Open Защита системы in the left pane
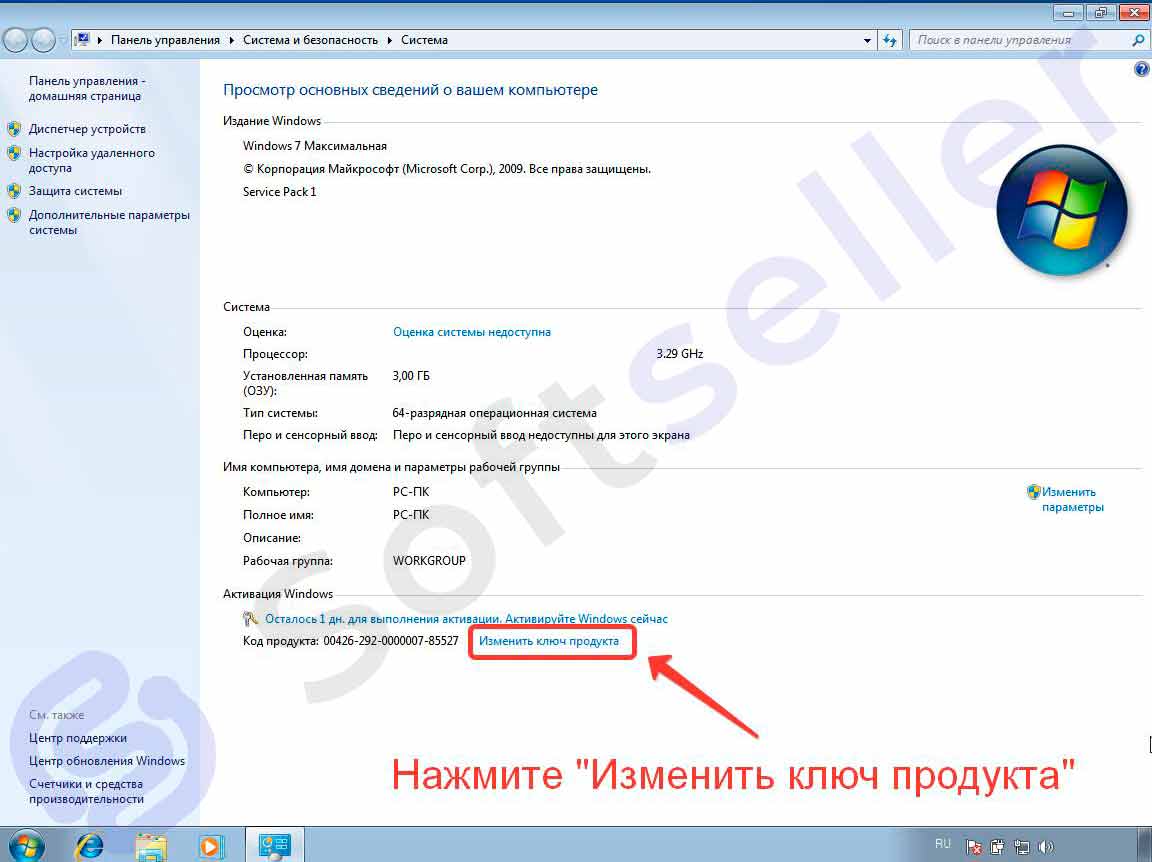Viewport: 1152px width, 862px height. click(75, 191)
